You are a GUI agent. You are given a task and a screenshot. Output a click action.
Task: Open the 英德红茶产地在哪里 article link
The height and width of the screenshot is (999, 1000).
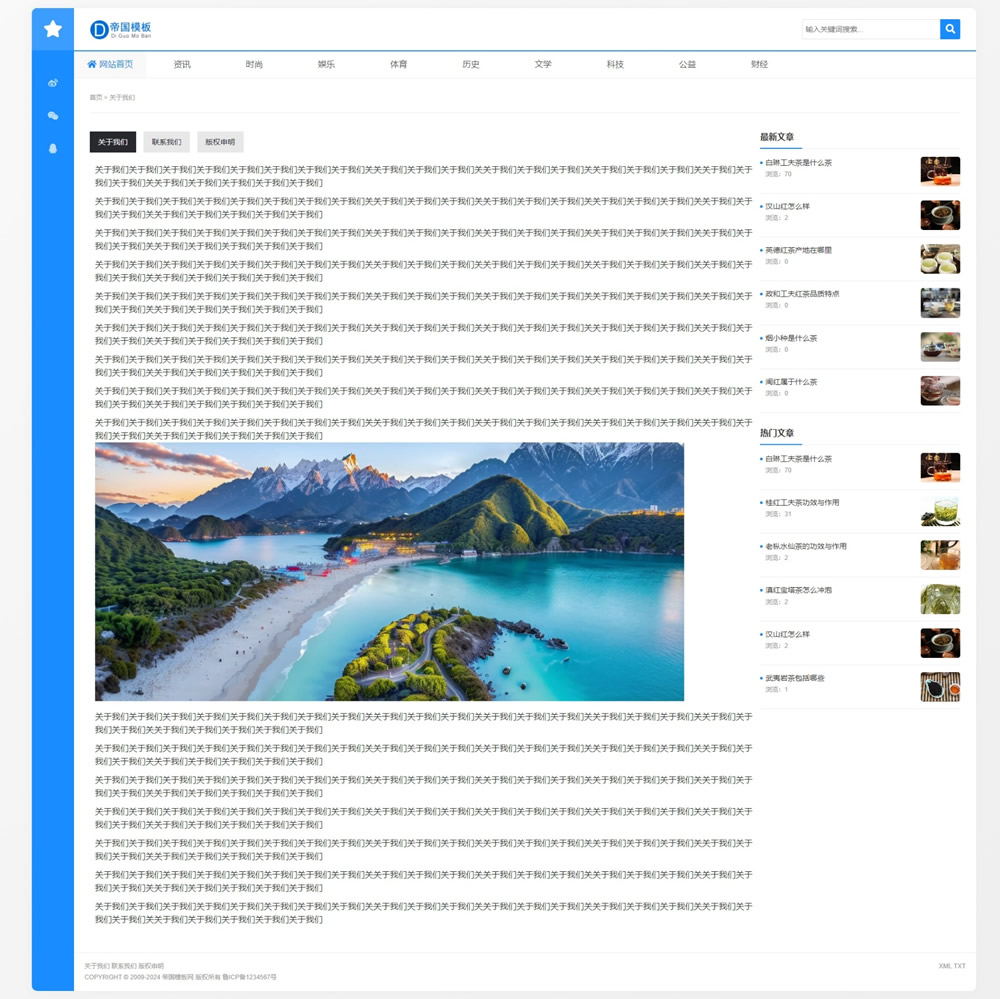(798, 250)
